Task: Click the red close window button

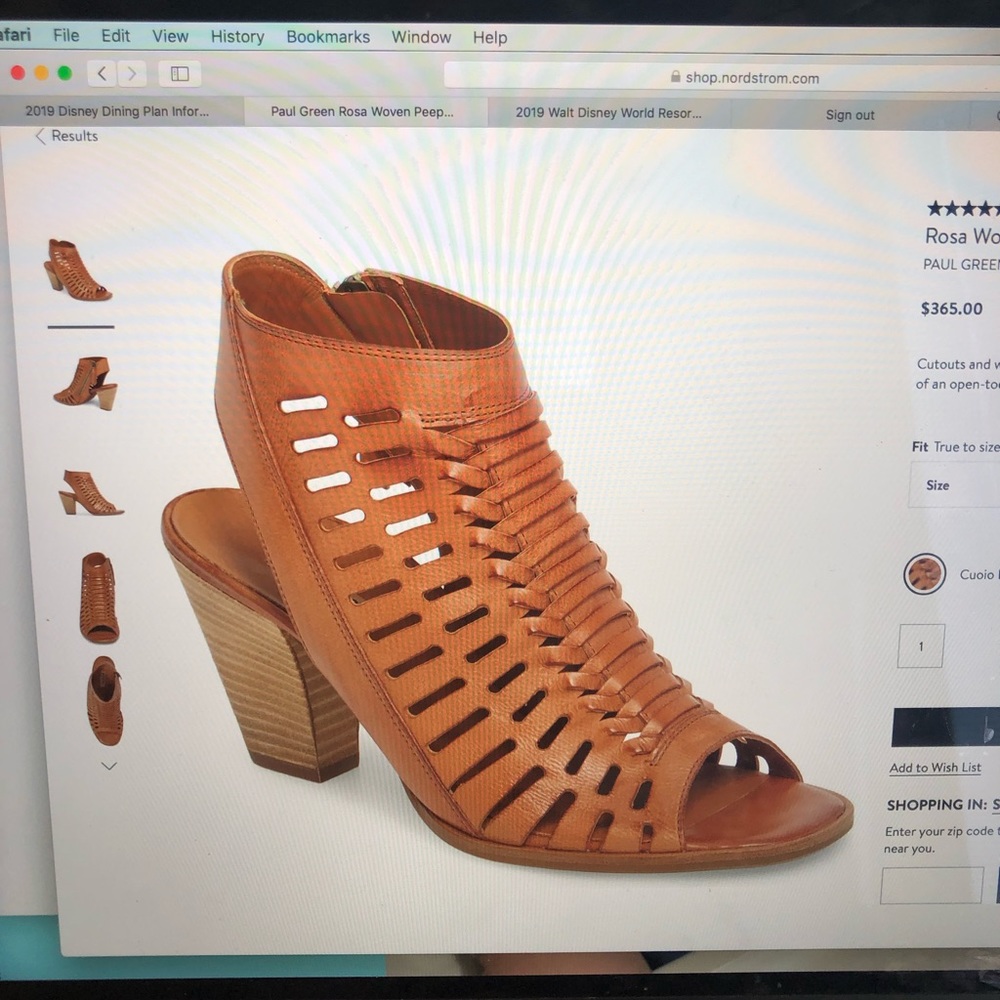Action: 18,73
